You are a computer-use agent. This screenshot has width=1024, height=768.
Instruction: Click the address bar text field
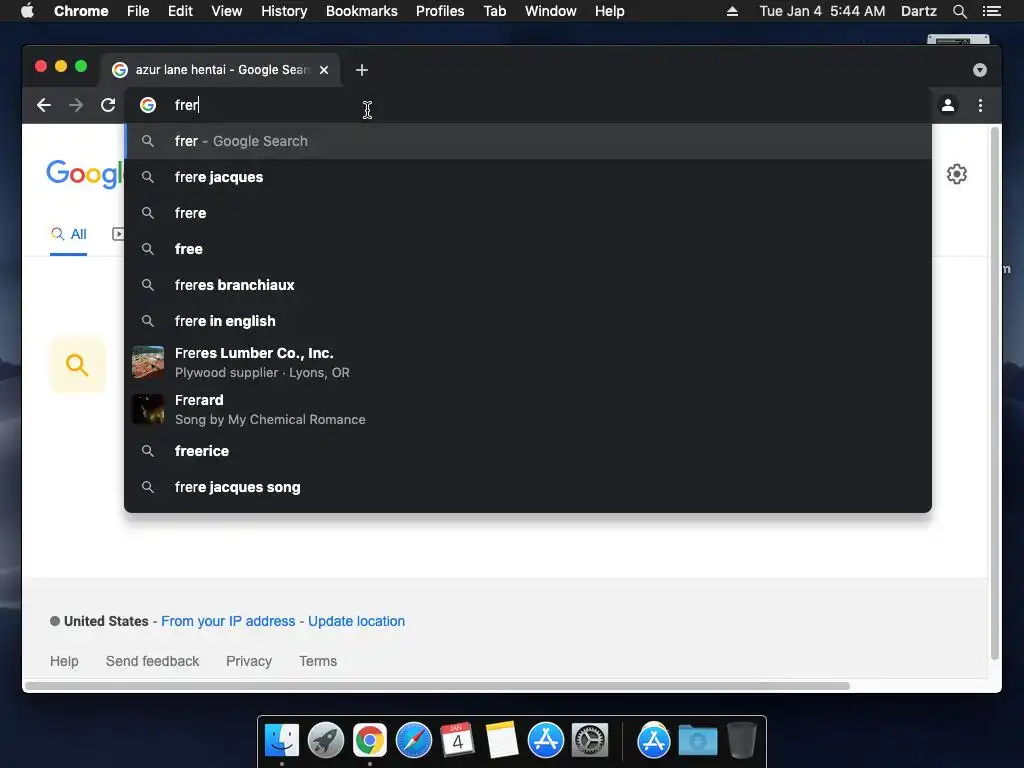click(528, 105)
